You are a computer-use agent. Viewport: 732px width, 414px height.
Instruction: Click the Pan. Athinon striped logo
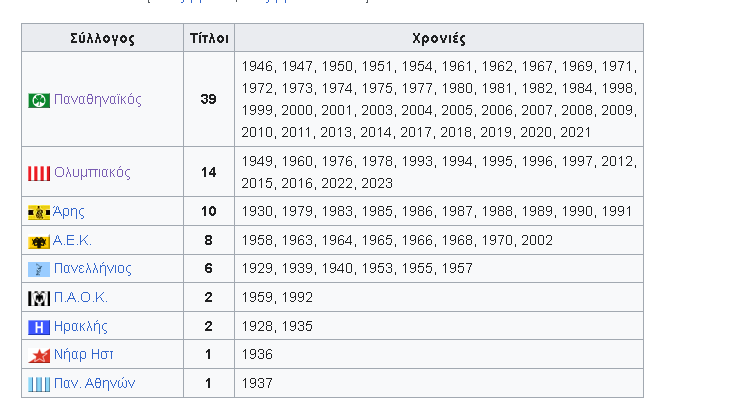tap(39, 384)
